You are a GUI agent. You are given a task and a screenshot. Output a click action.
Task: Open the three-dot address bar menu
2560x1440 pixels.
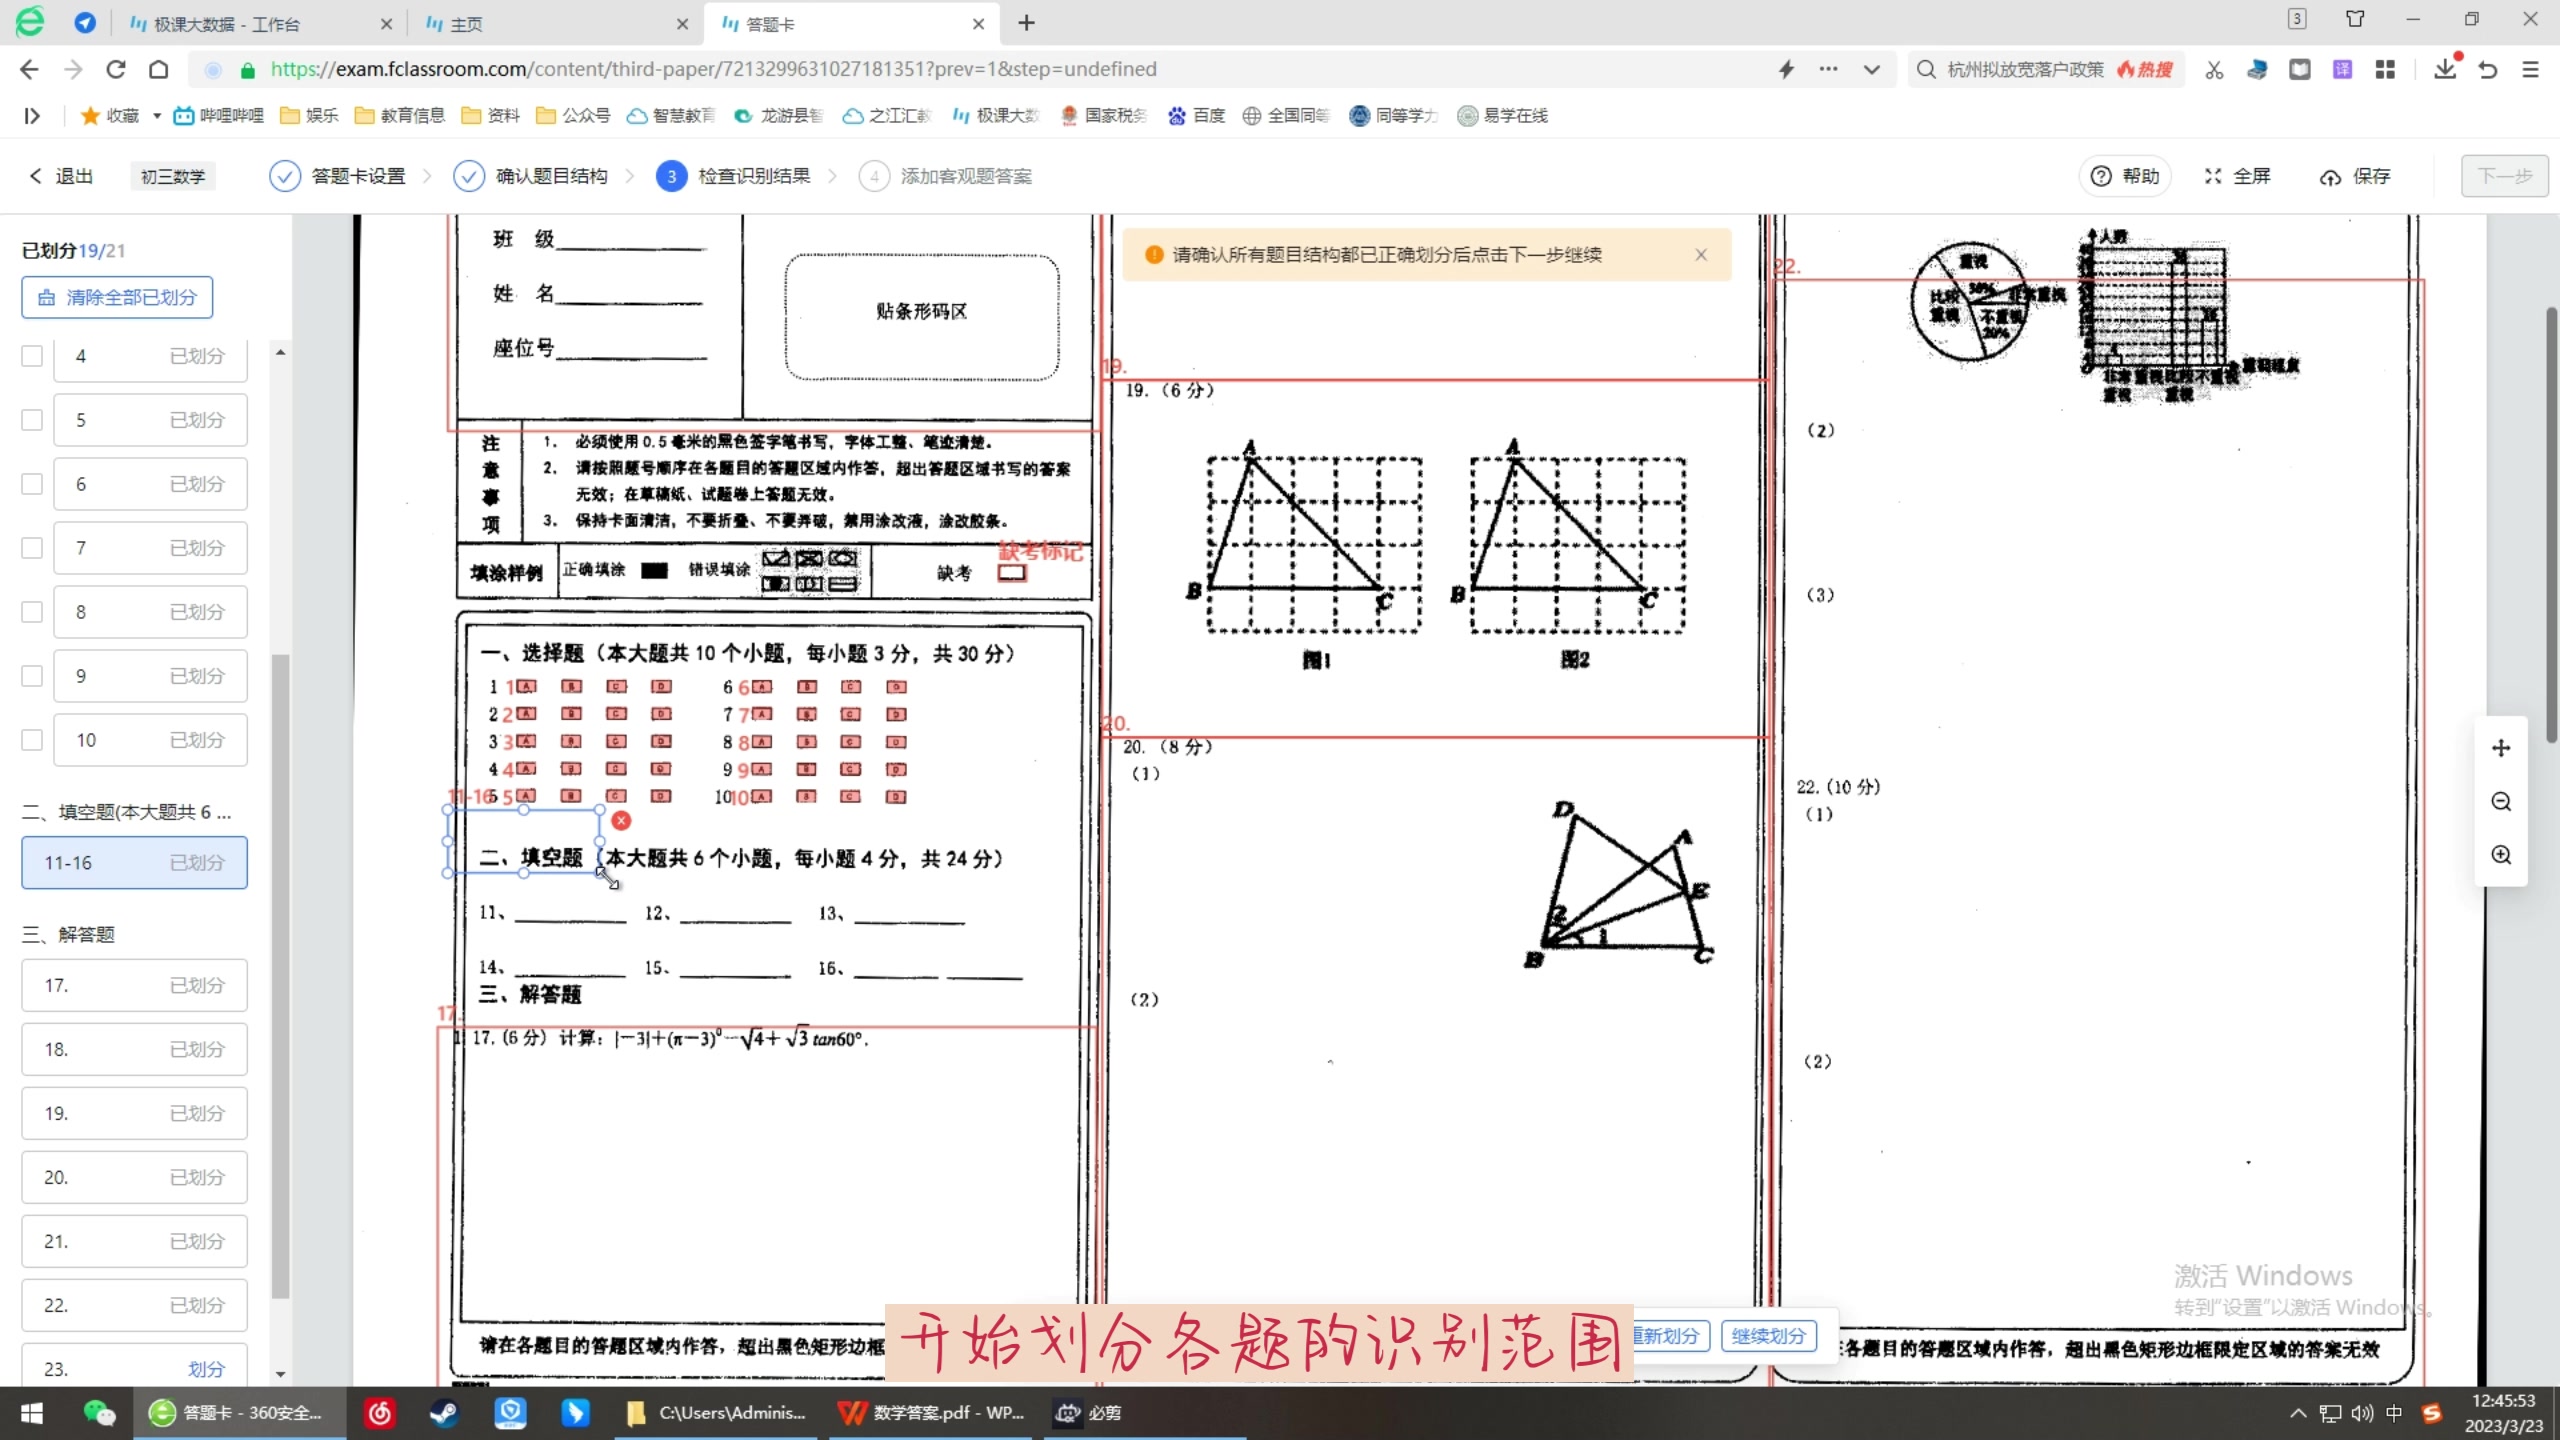[1828, 69]
